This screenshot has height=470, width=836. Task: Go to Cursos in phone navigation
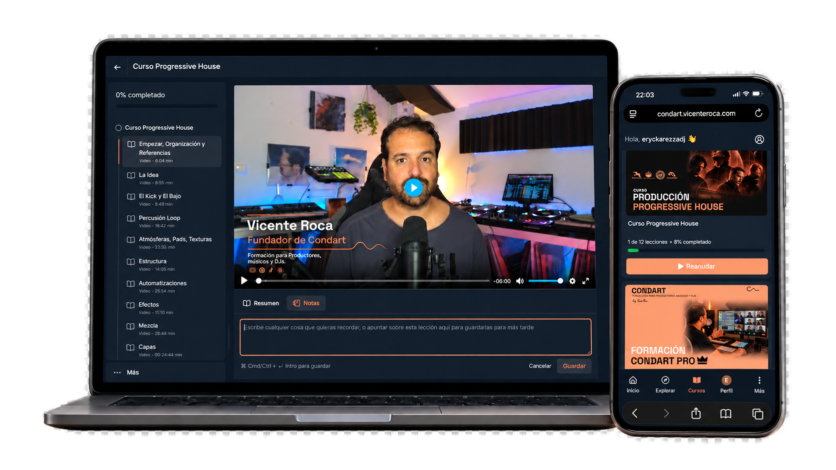tap(696, 385)
